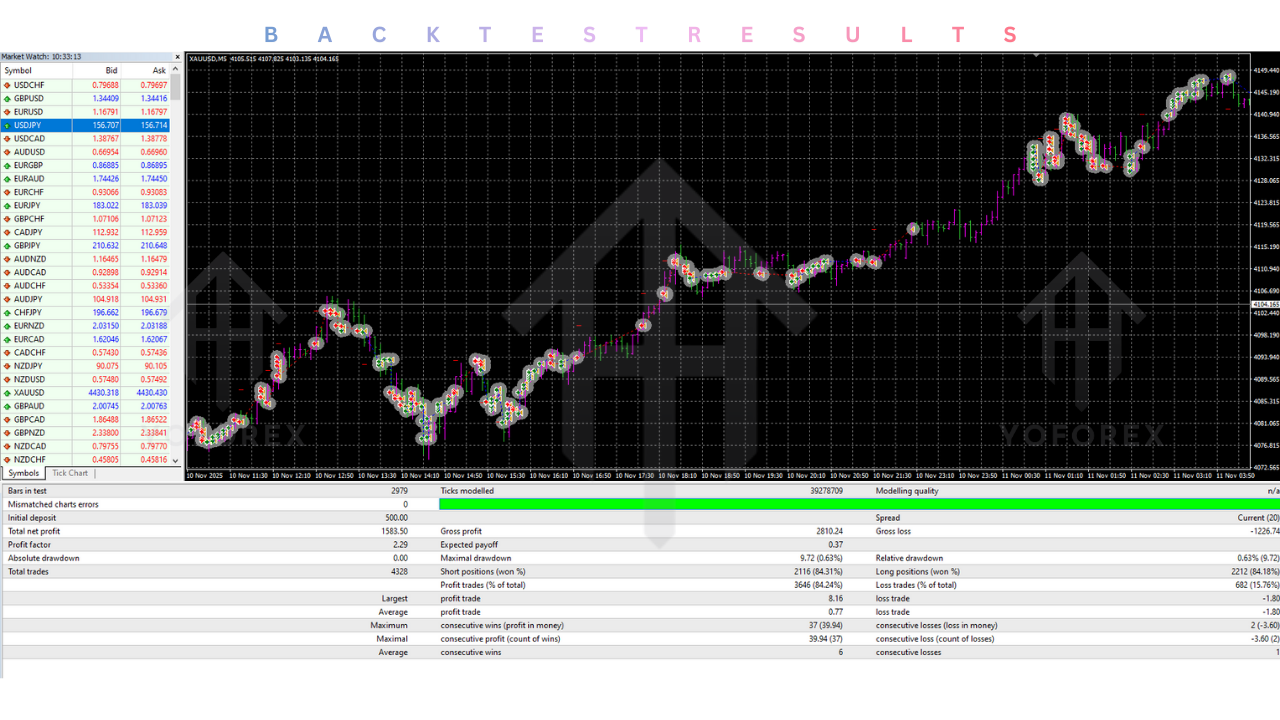Select the up-tick icon on highlighted USDJPY
This screenshot has height=720, width=1280.
point(8,125)
